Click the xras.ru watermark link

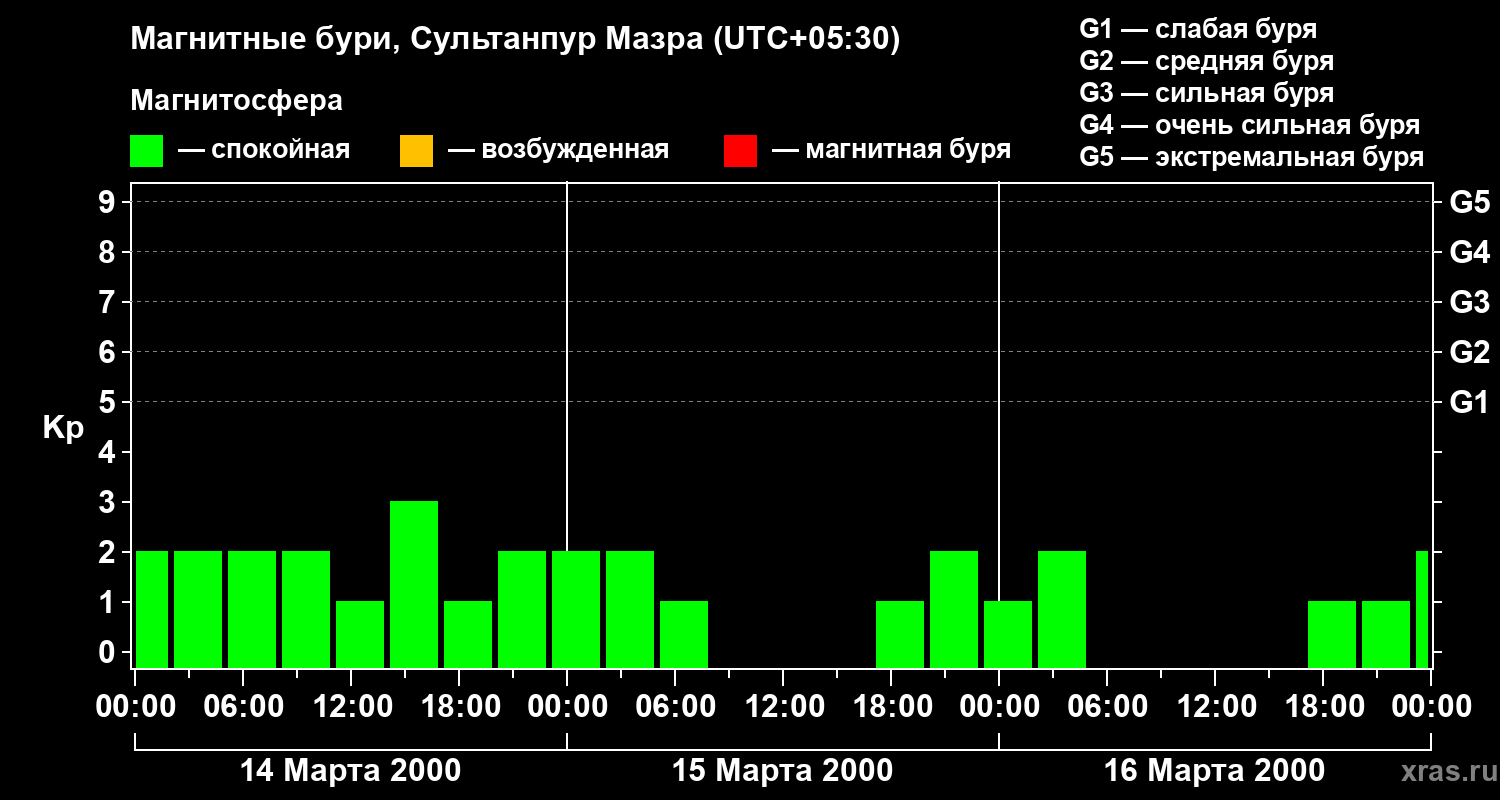pyautogui.click(x=1443, y=771)
